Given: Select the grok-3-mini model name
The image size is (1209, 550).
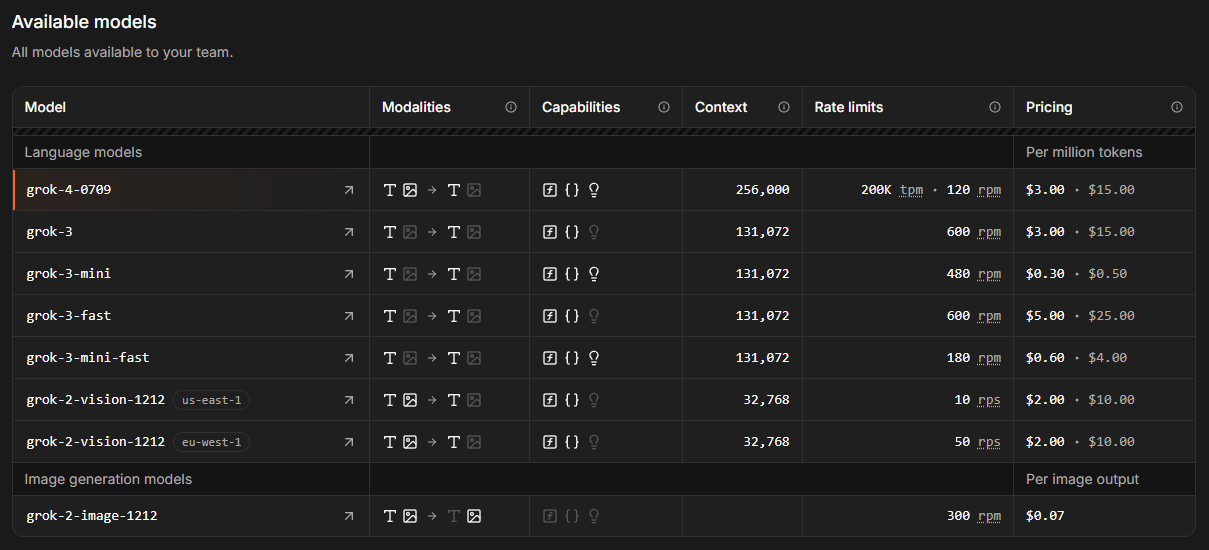Looking at the screenshot, I should 69,274.
